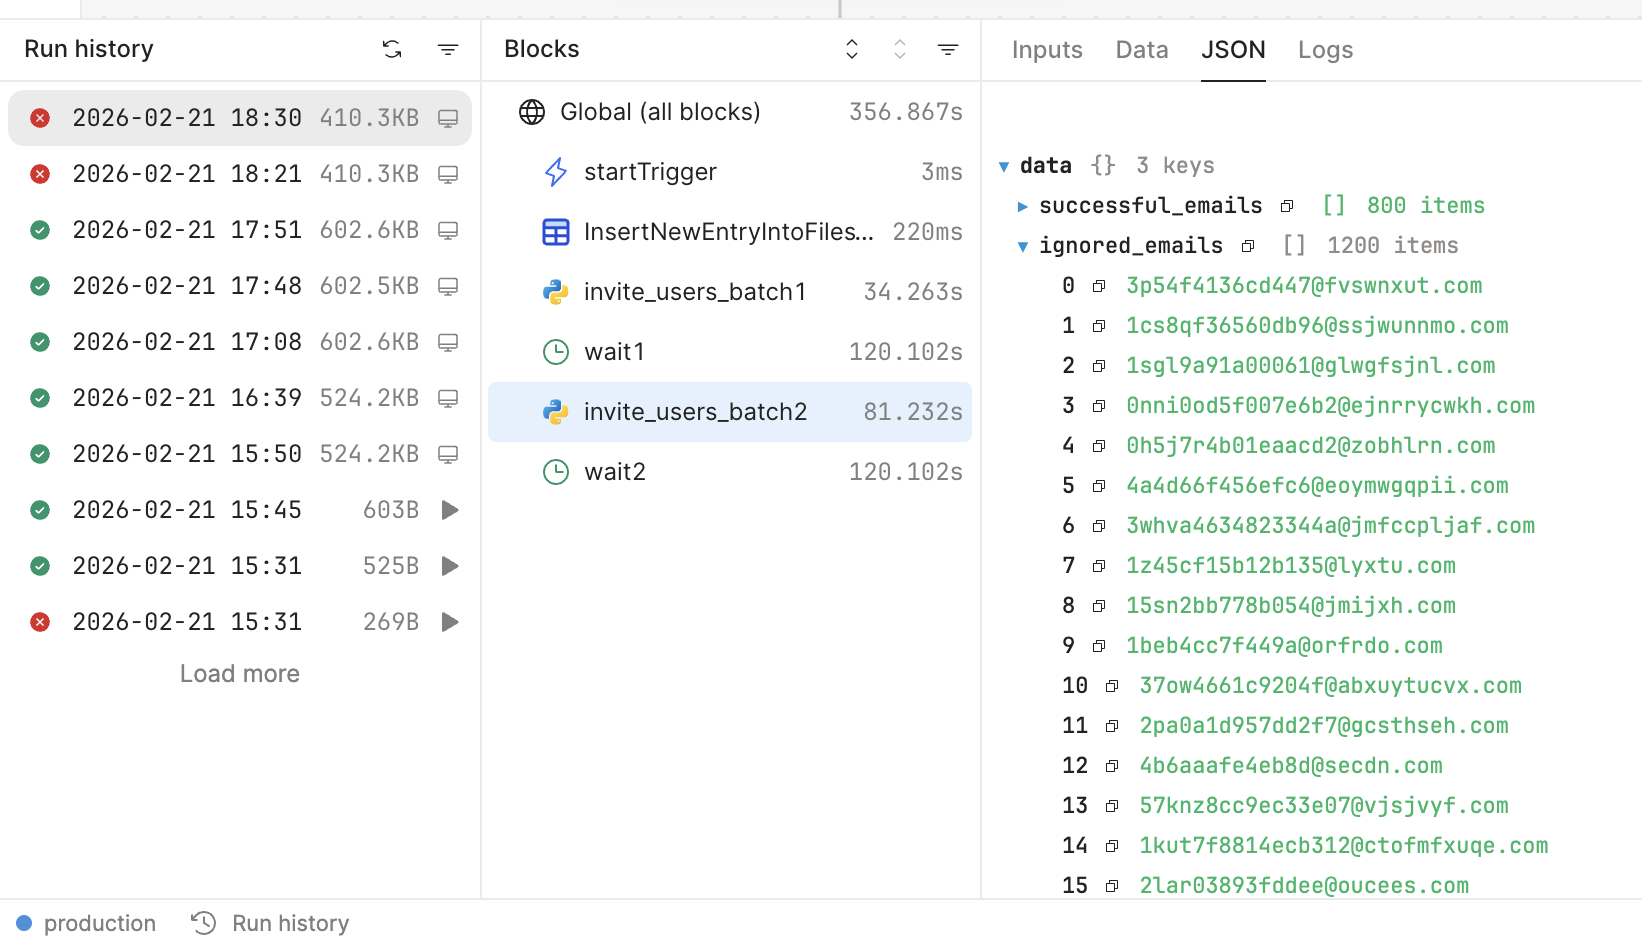The height and width of the screenshot is (946, 1642).
Task: Click Load more under the run list
Action: pyautogui.click(x=240, y=674)
